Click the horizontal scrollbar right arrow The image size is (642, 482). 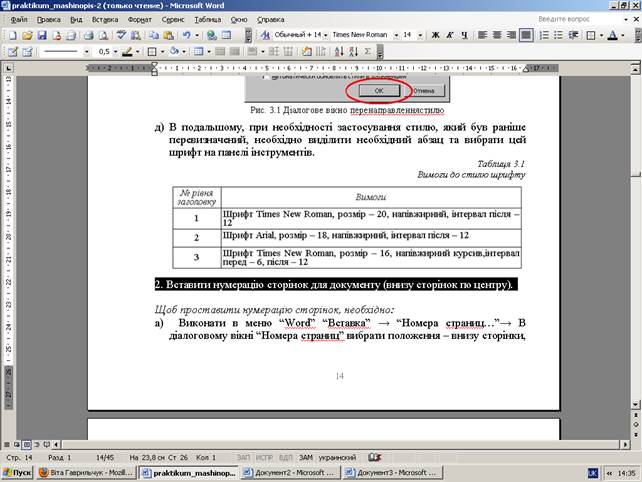(x=625, y=444)
